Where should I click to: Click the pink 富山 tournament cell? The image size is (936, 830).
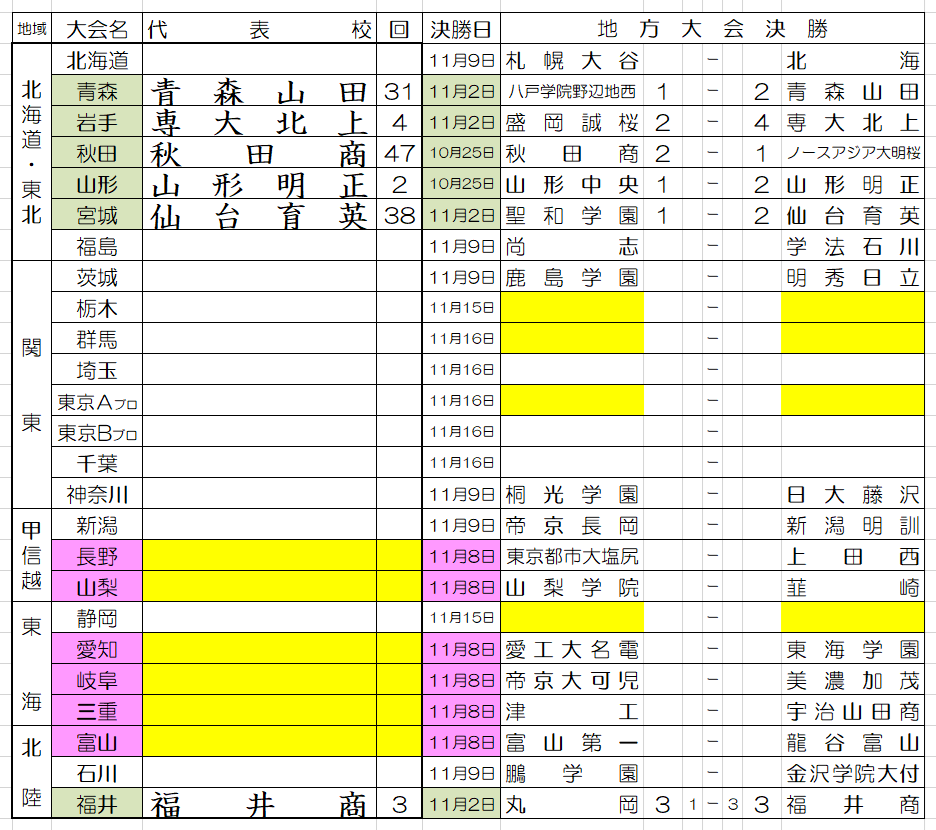coord(97,742)
